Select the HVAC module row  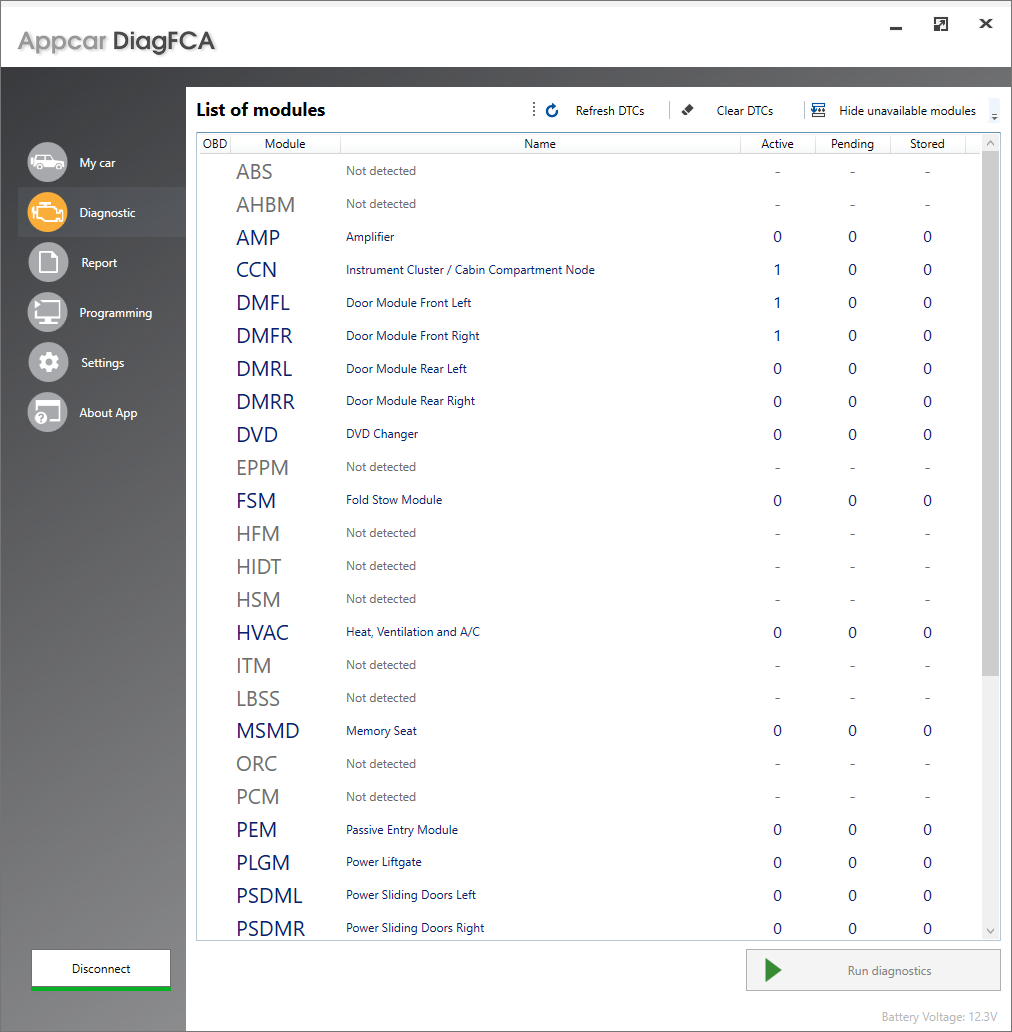412,632
